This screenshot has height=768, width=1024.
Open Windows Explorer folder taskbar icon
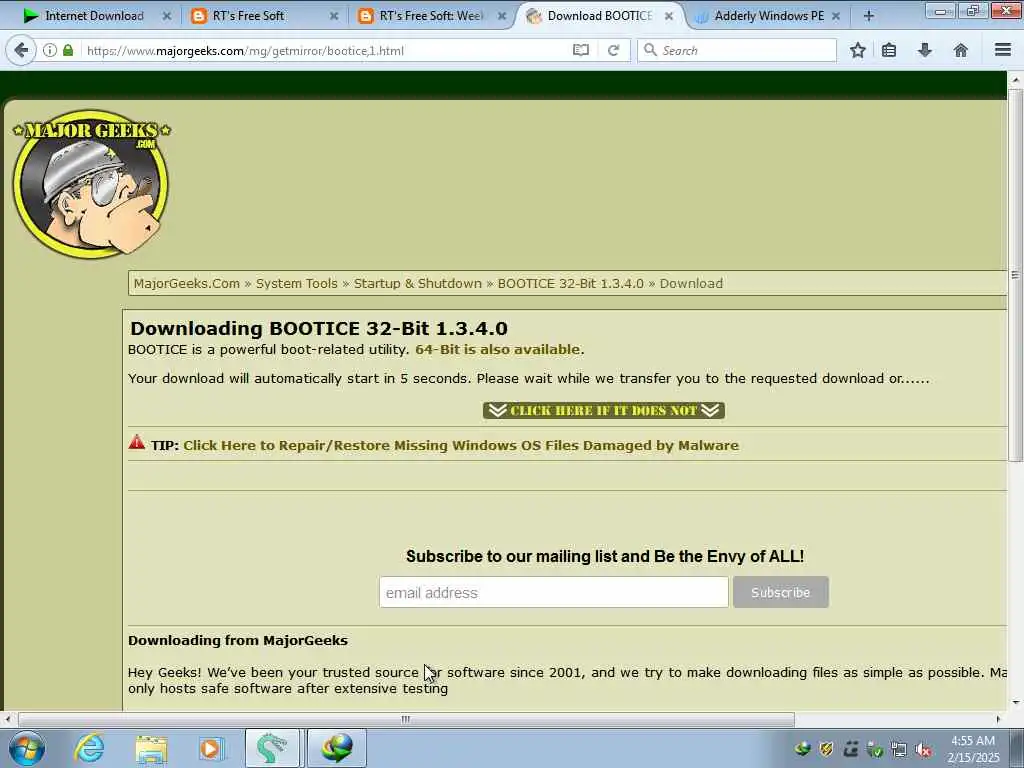coord(152,748)
